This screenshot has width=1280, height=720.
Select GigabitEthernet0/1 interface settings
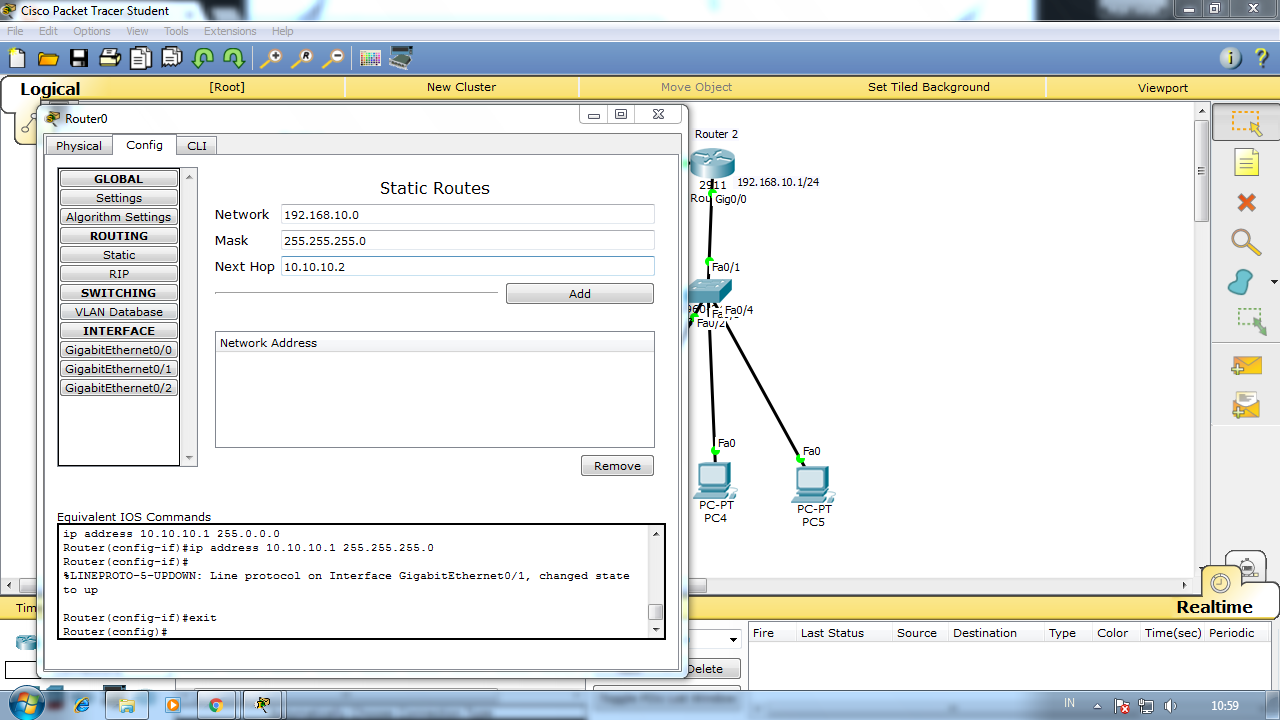click(118, 368)
